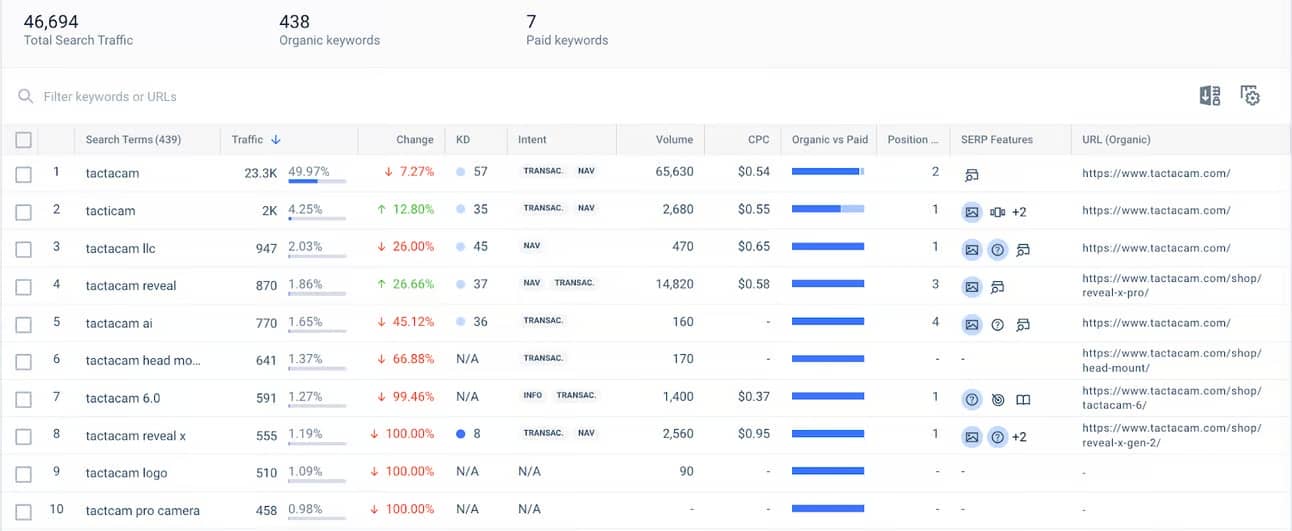Sort by the CPC column header
Screen dimensions: 1292x531
(x=759, y=140)
